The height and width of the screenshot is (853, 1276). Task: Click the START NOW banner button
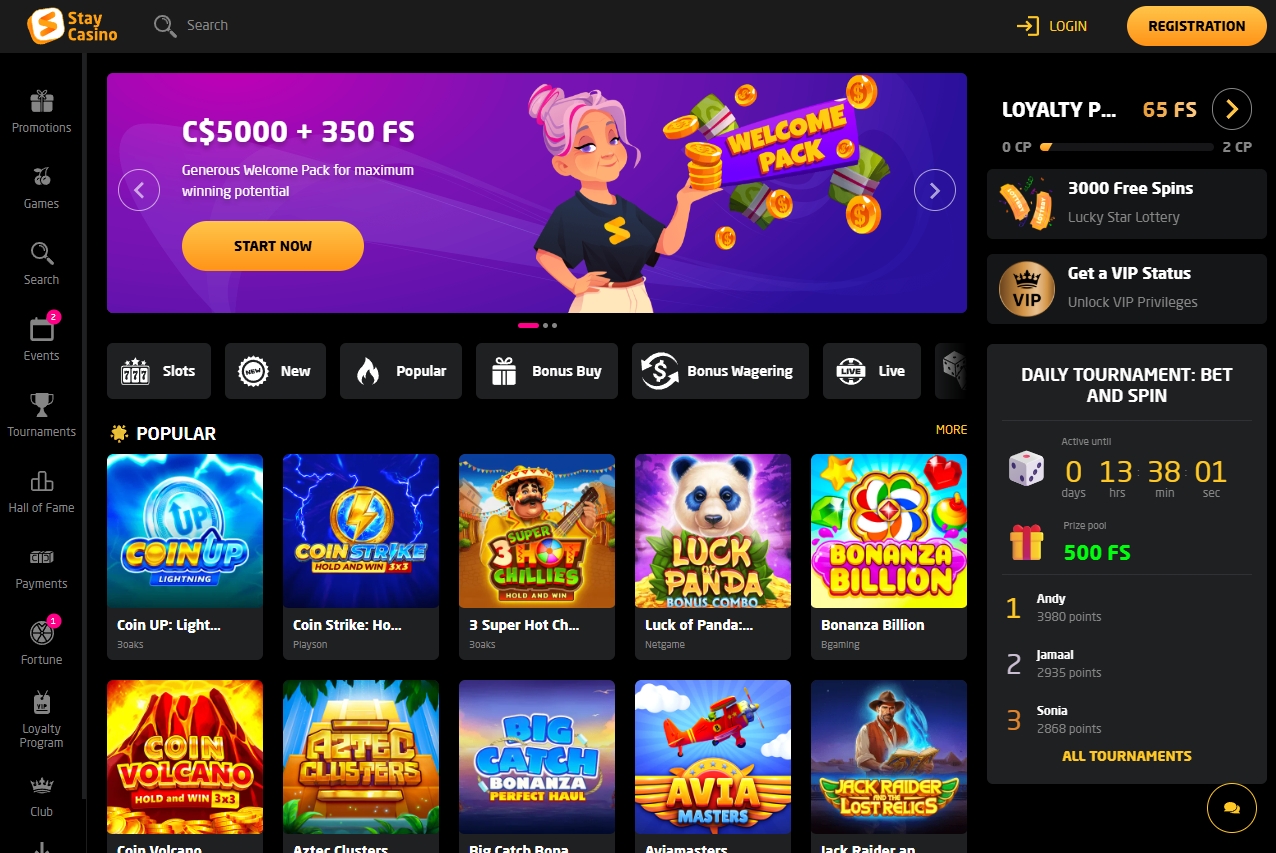click(x=273, y=246)
